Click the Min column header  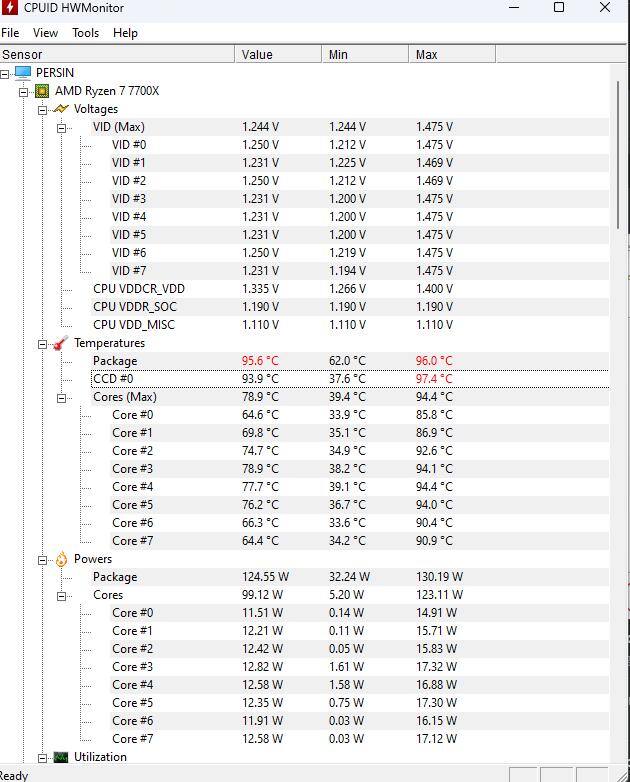[x=365, y=54]
